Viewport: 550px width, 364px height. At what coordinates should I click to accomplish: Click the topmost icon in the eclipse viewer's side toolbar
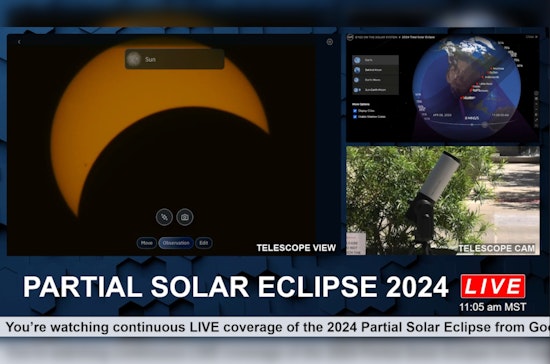point(536,93)
